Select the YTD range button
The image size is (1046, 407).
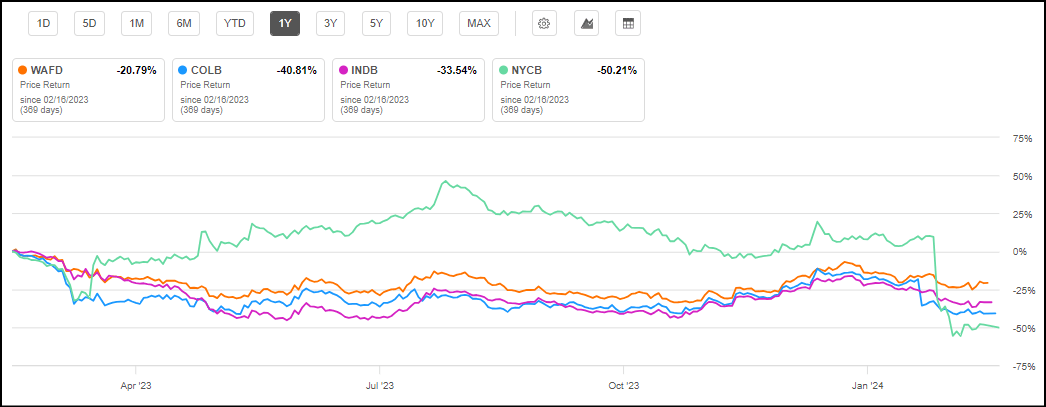[x=235, y=23]
